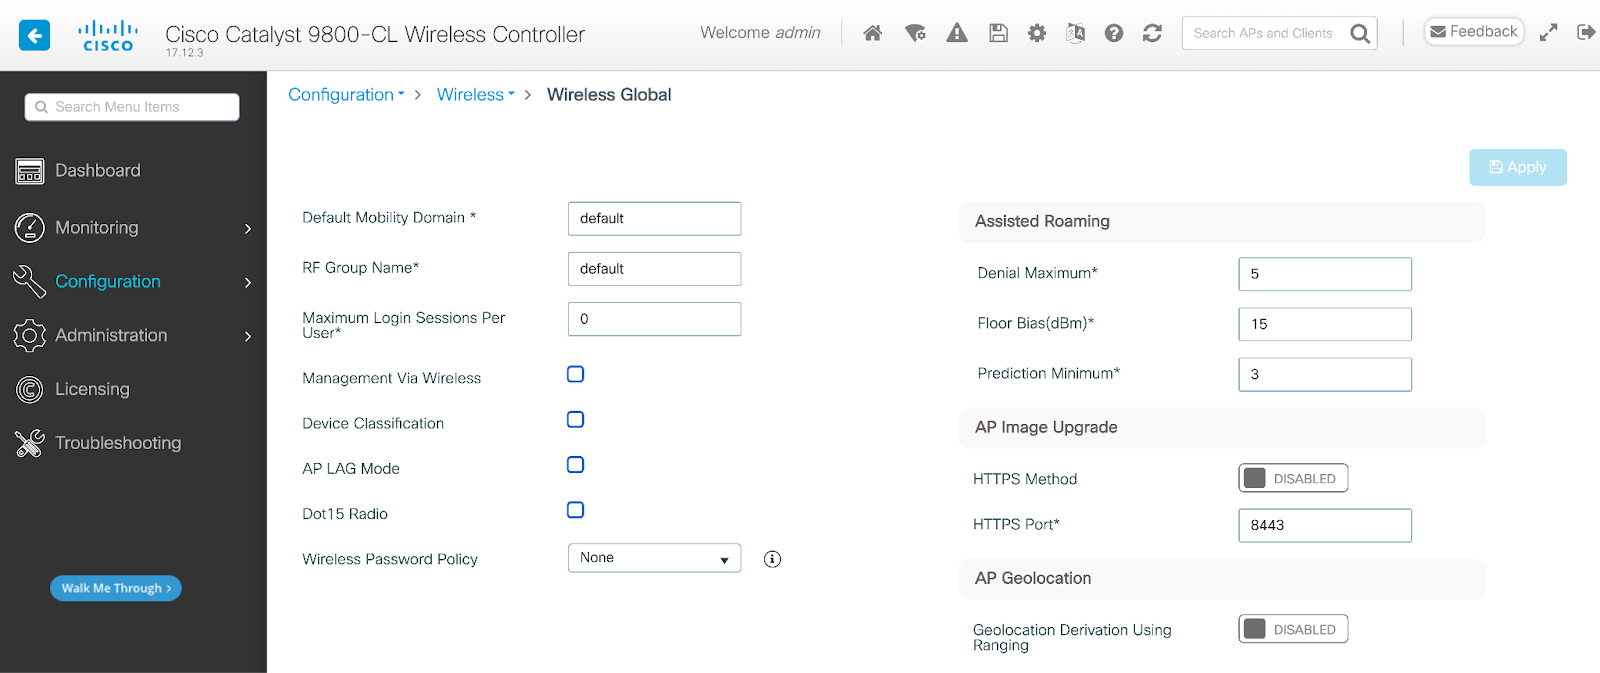Screen dimensions: 1600x673
Task: Select Licensing in sidebar
Action: coord(92,389)
